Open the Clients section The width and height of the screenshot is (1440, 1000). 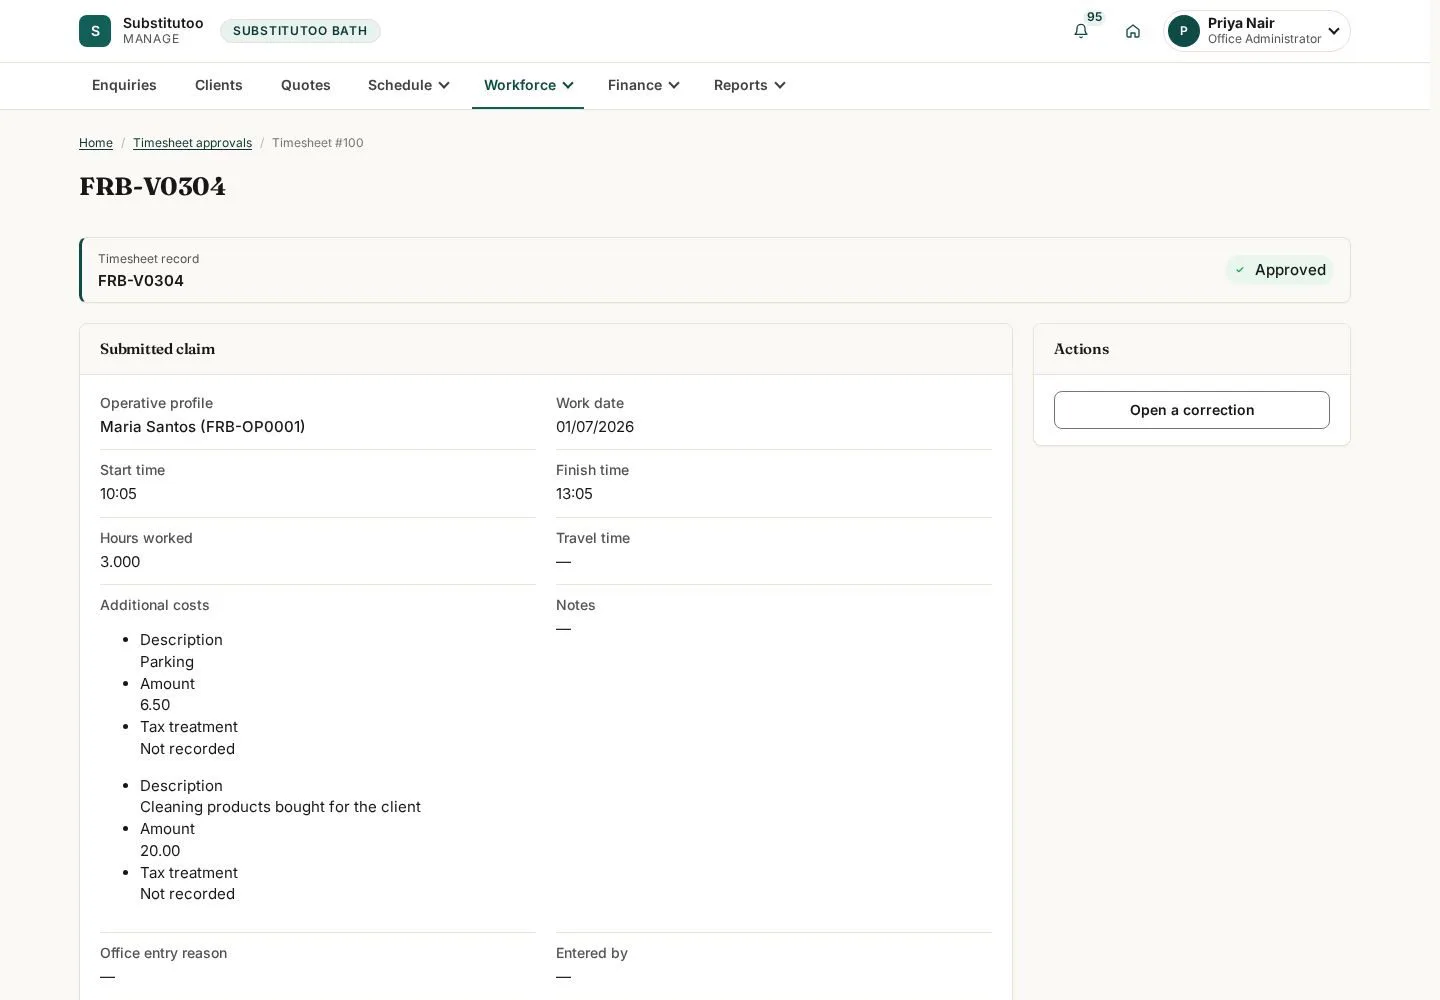pyautogui.click(x=219, y=85)
